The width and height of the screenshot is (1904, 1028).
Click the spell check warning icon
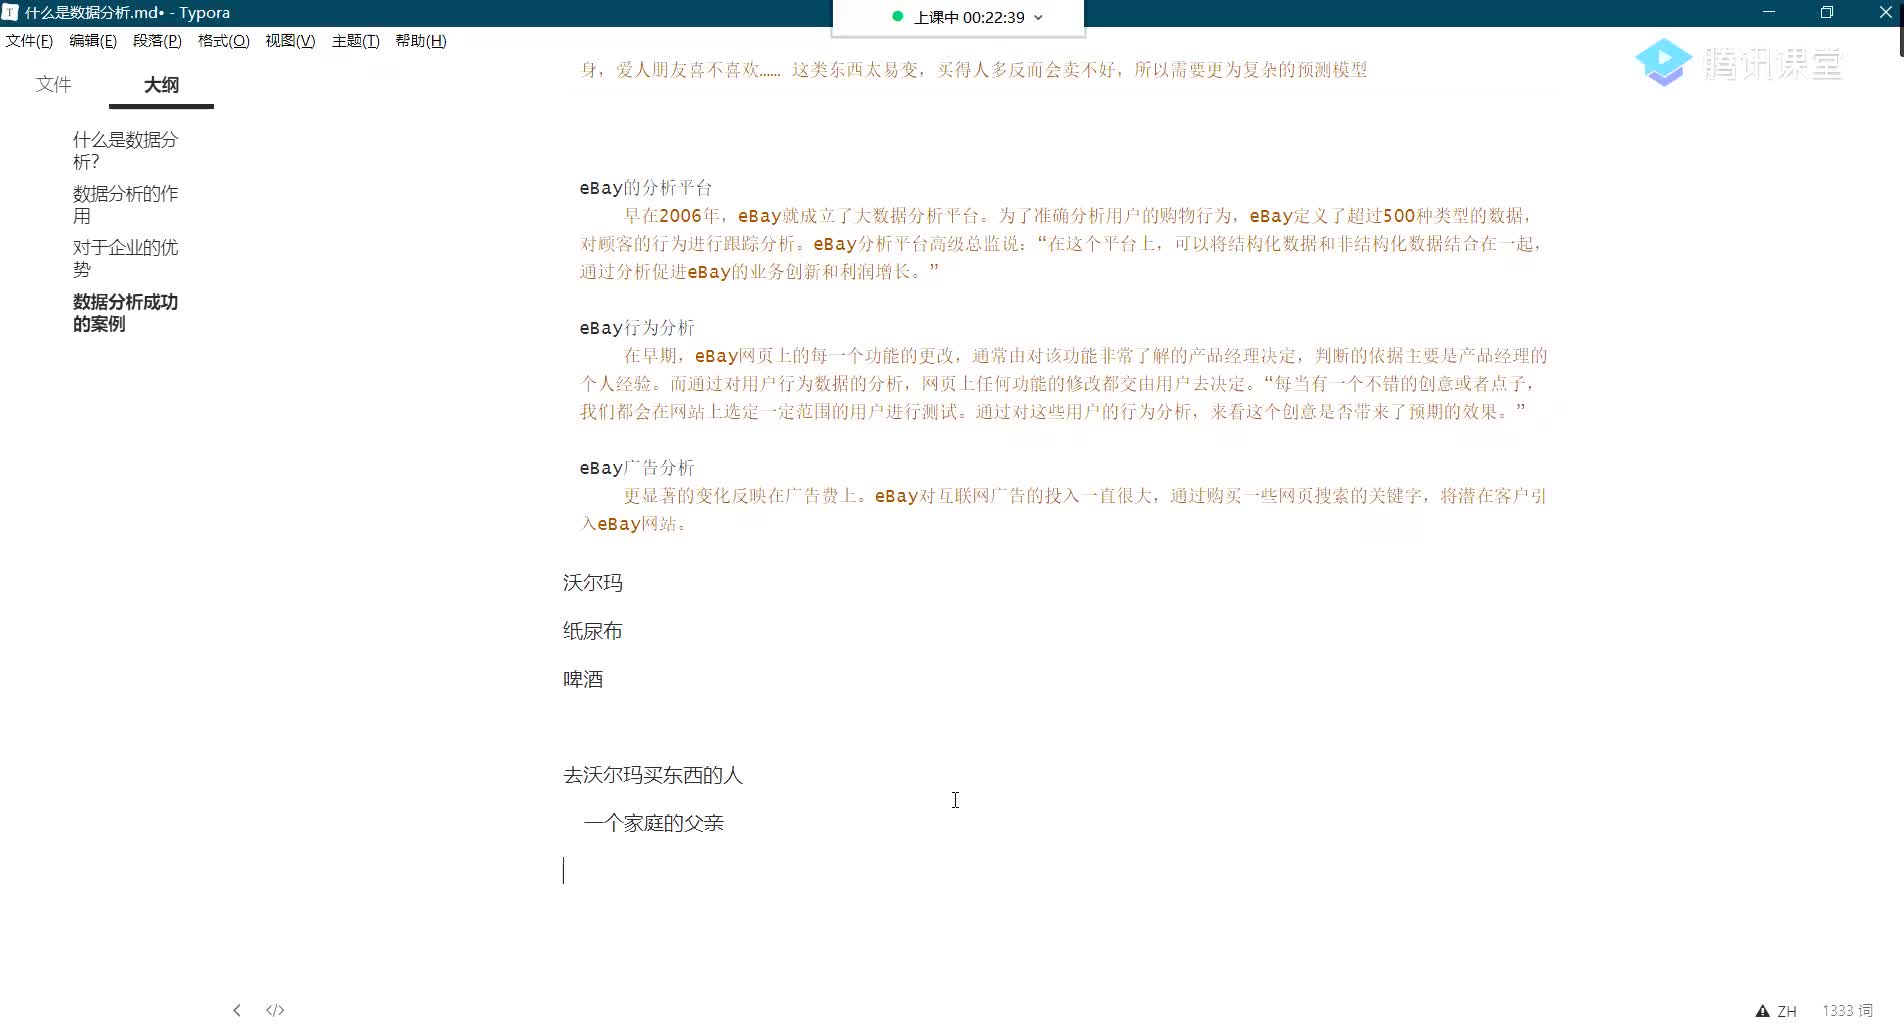click(1762, 1011)
